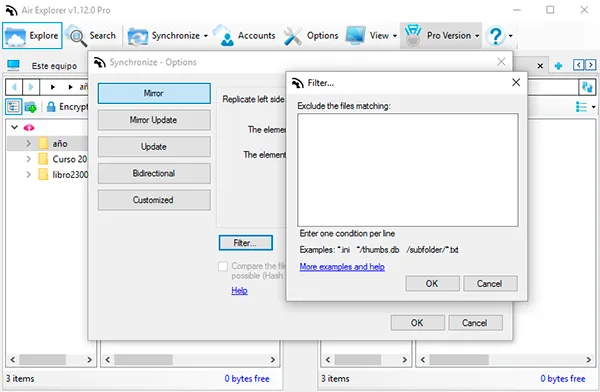Open the Help link in Synchronize Options
The height and width of the screenshot is (392, 600).
point(239,291)
